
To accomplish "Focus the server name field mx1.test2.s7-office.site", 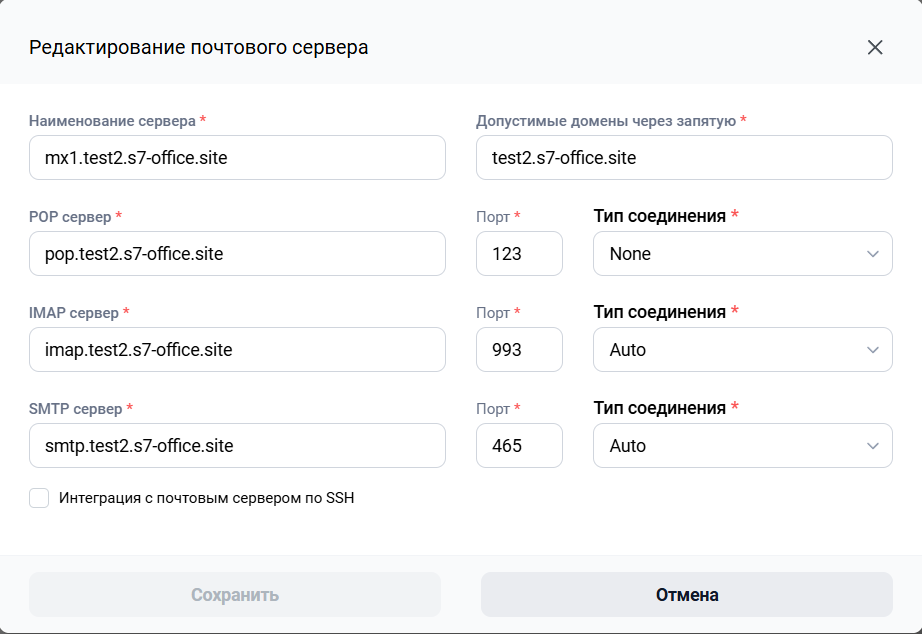I will click(238, 158).
